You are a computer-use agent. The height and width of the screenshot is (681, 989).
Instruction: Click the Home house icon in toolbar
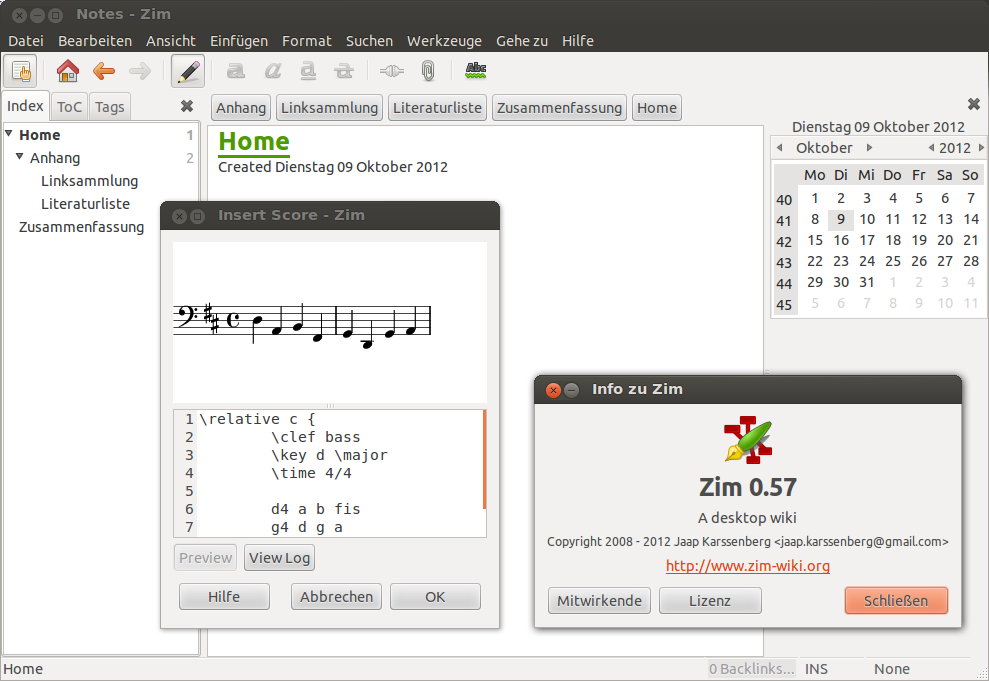coord(67,71)
